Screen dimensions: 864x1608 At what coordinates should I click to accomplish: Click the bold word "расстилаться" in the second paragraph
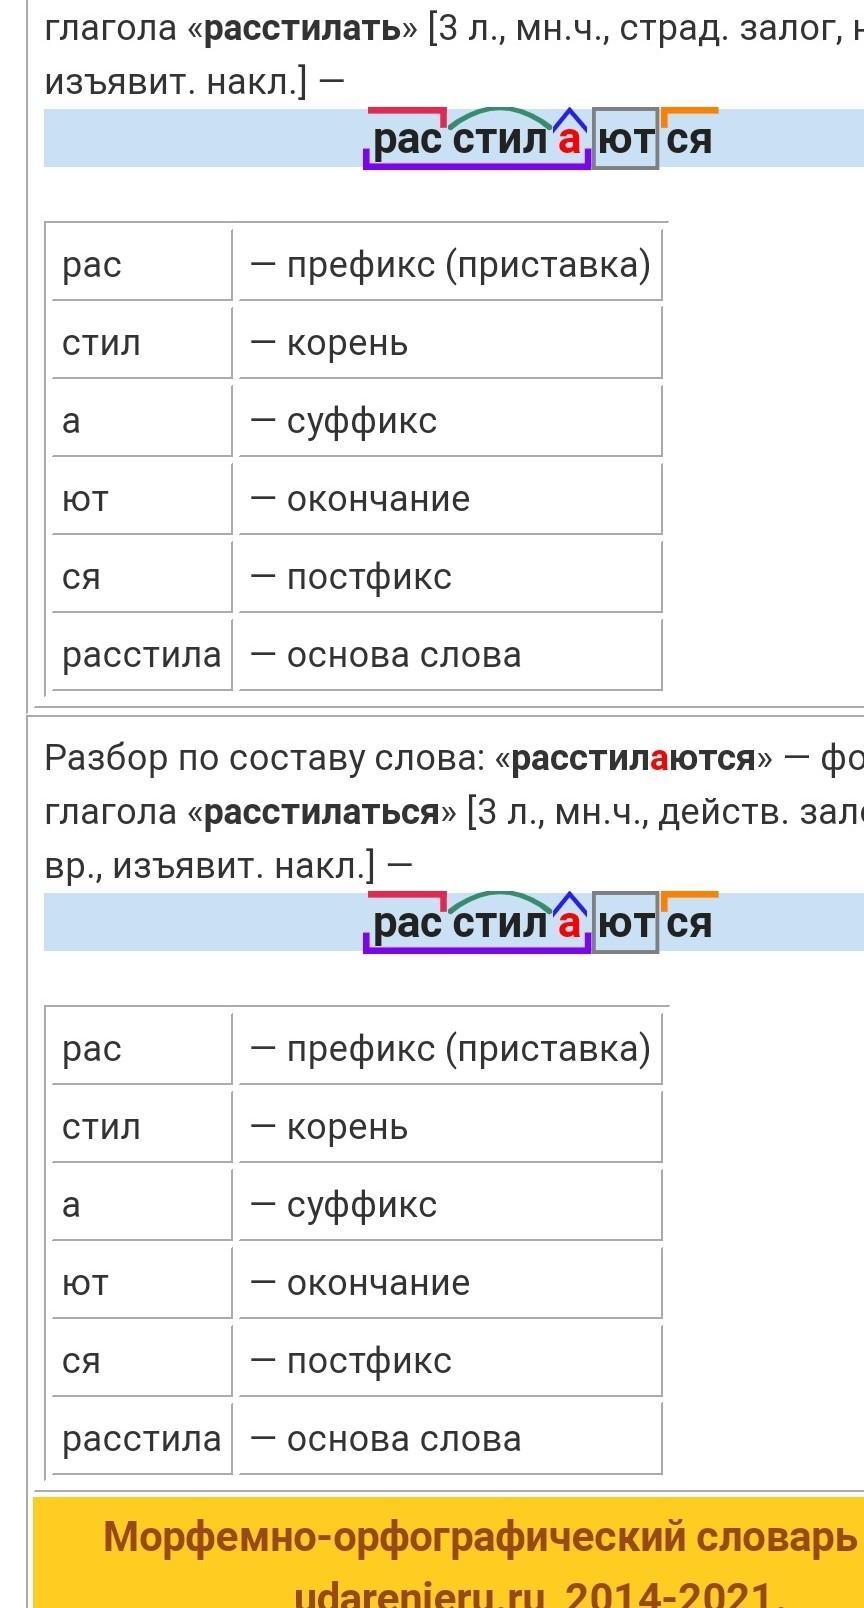tap(321, 812)
